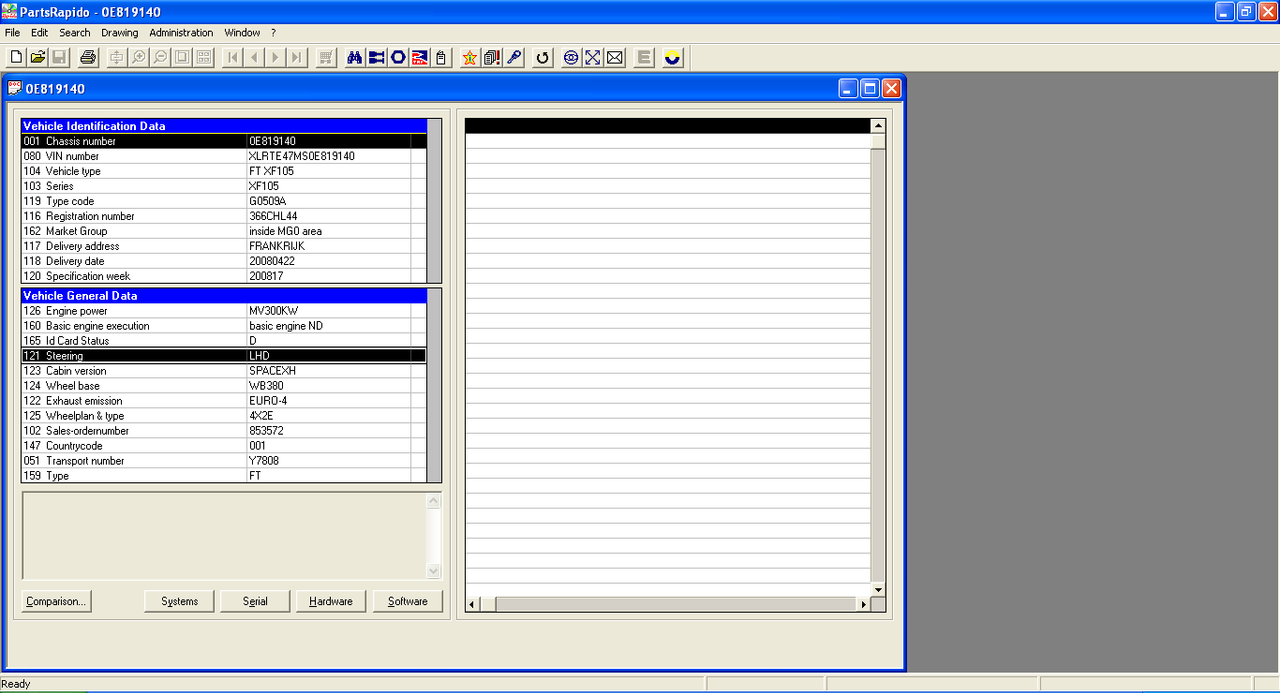
Task: Click right panel scroll up arrow
Action: 878,126
